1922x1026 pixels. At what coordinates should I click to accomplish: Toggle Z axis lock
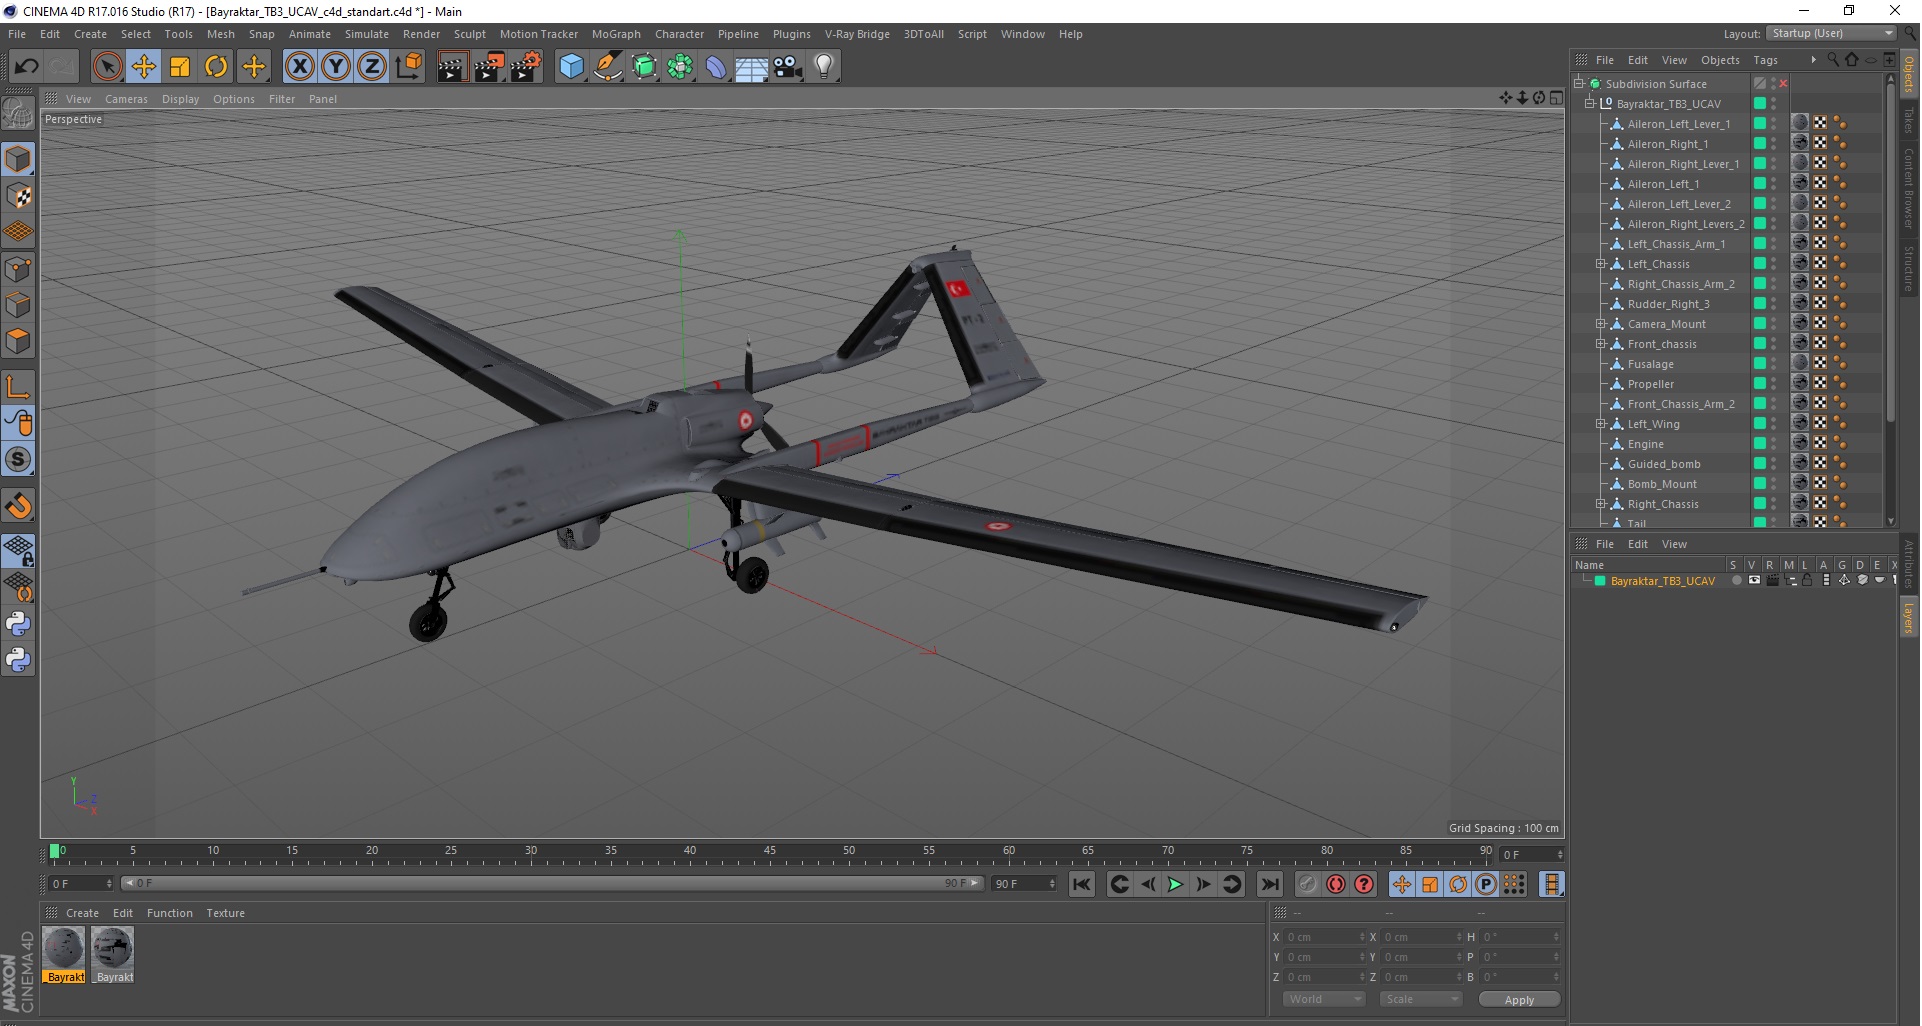pyautogui.click(x=372, y=67)
